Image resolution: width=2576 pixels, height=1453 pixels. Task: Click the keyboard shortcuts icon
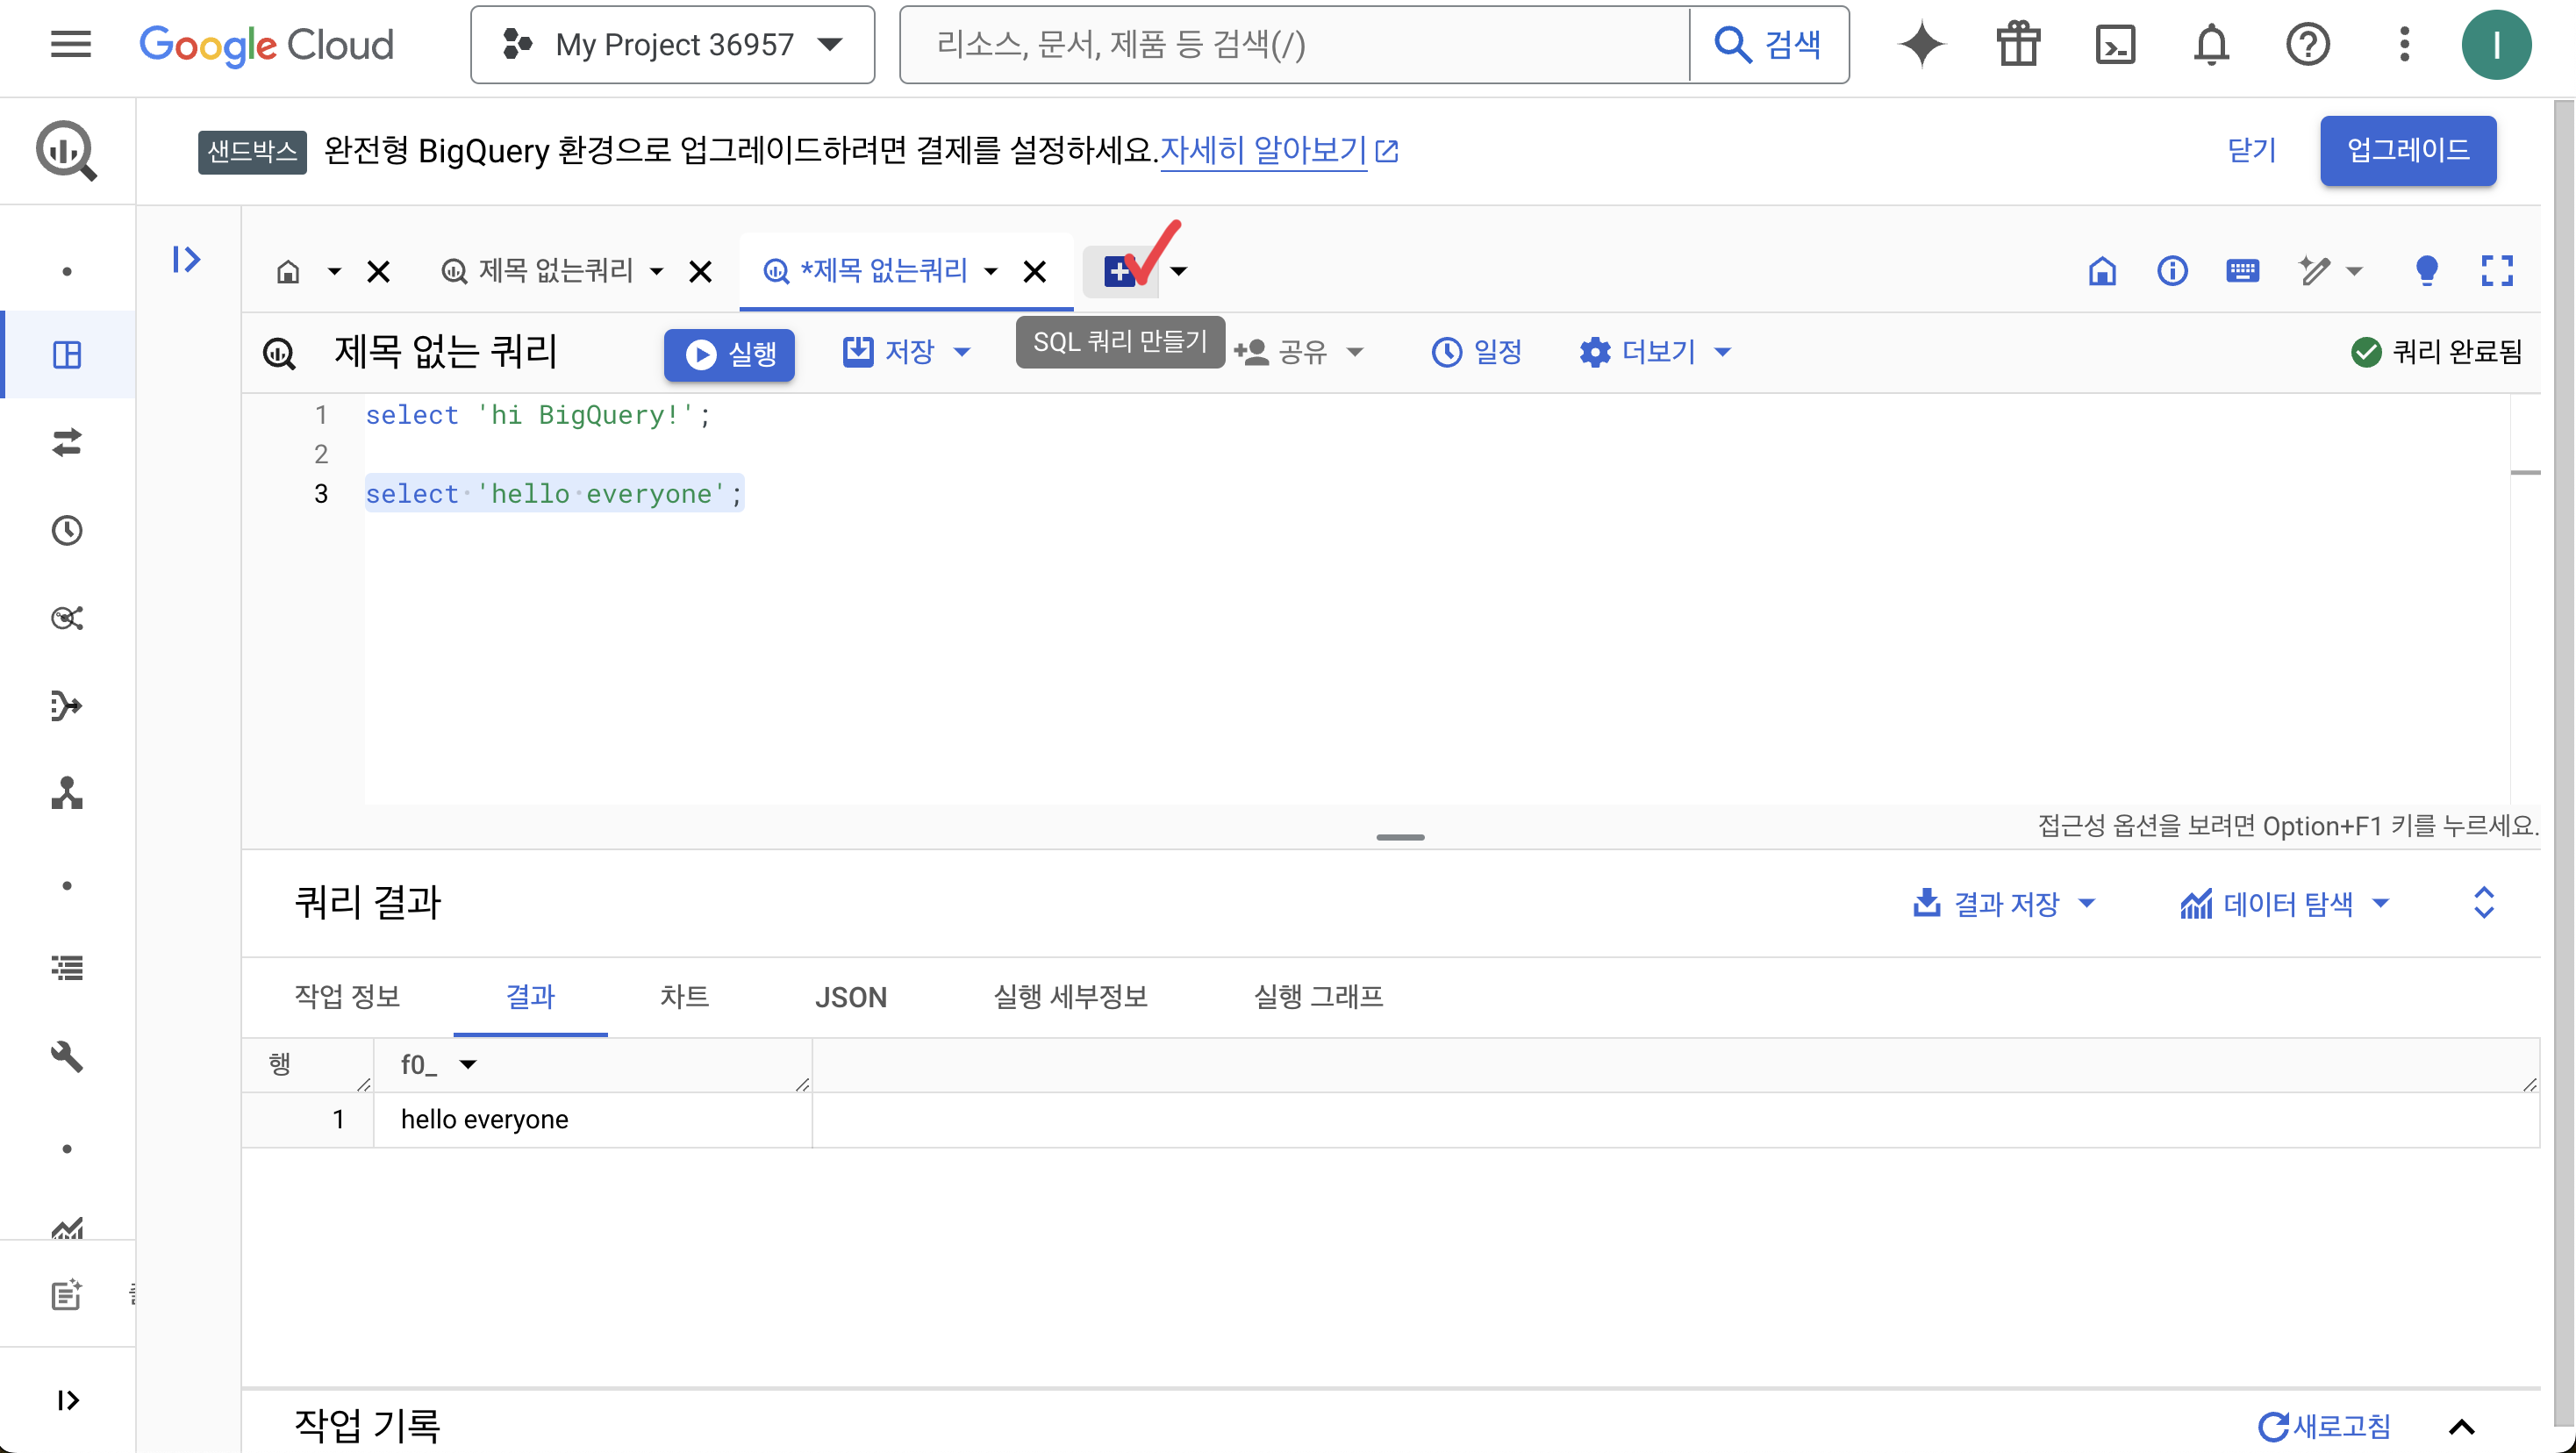pyautogui.click(x=2242, y=271)
